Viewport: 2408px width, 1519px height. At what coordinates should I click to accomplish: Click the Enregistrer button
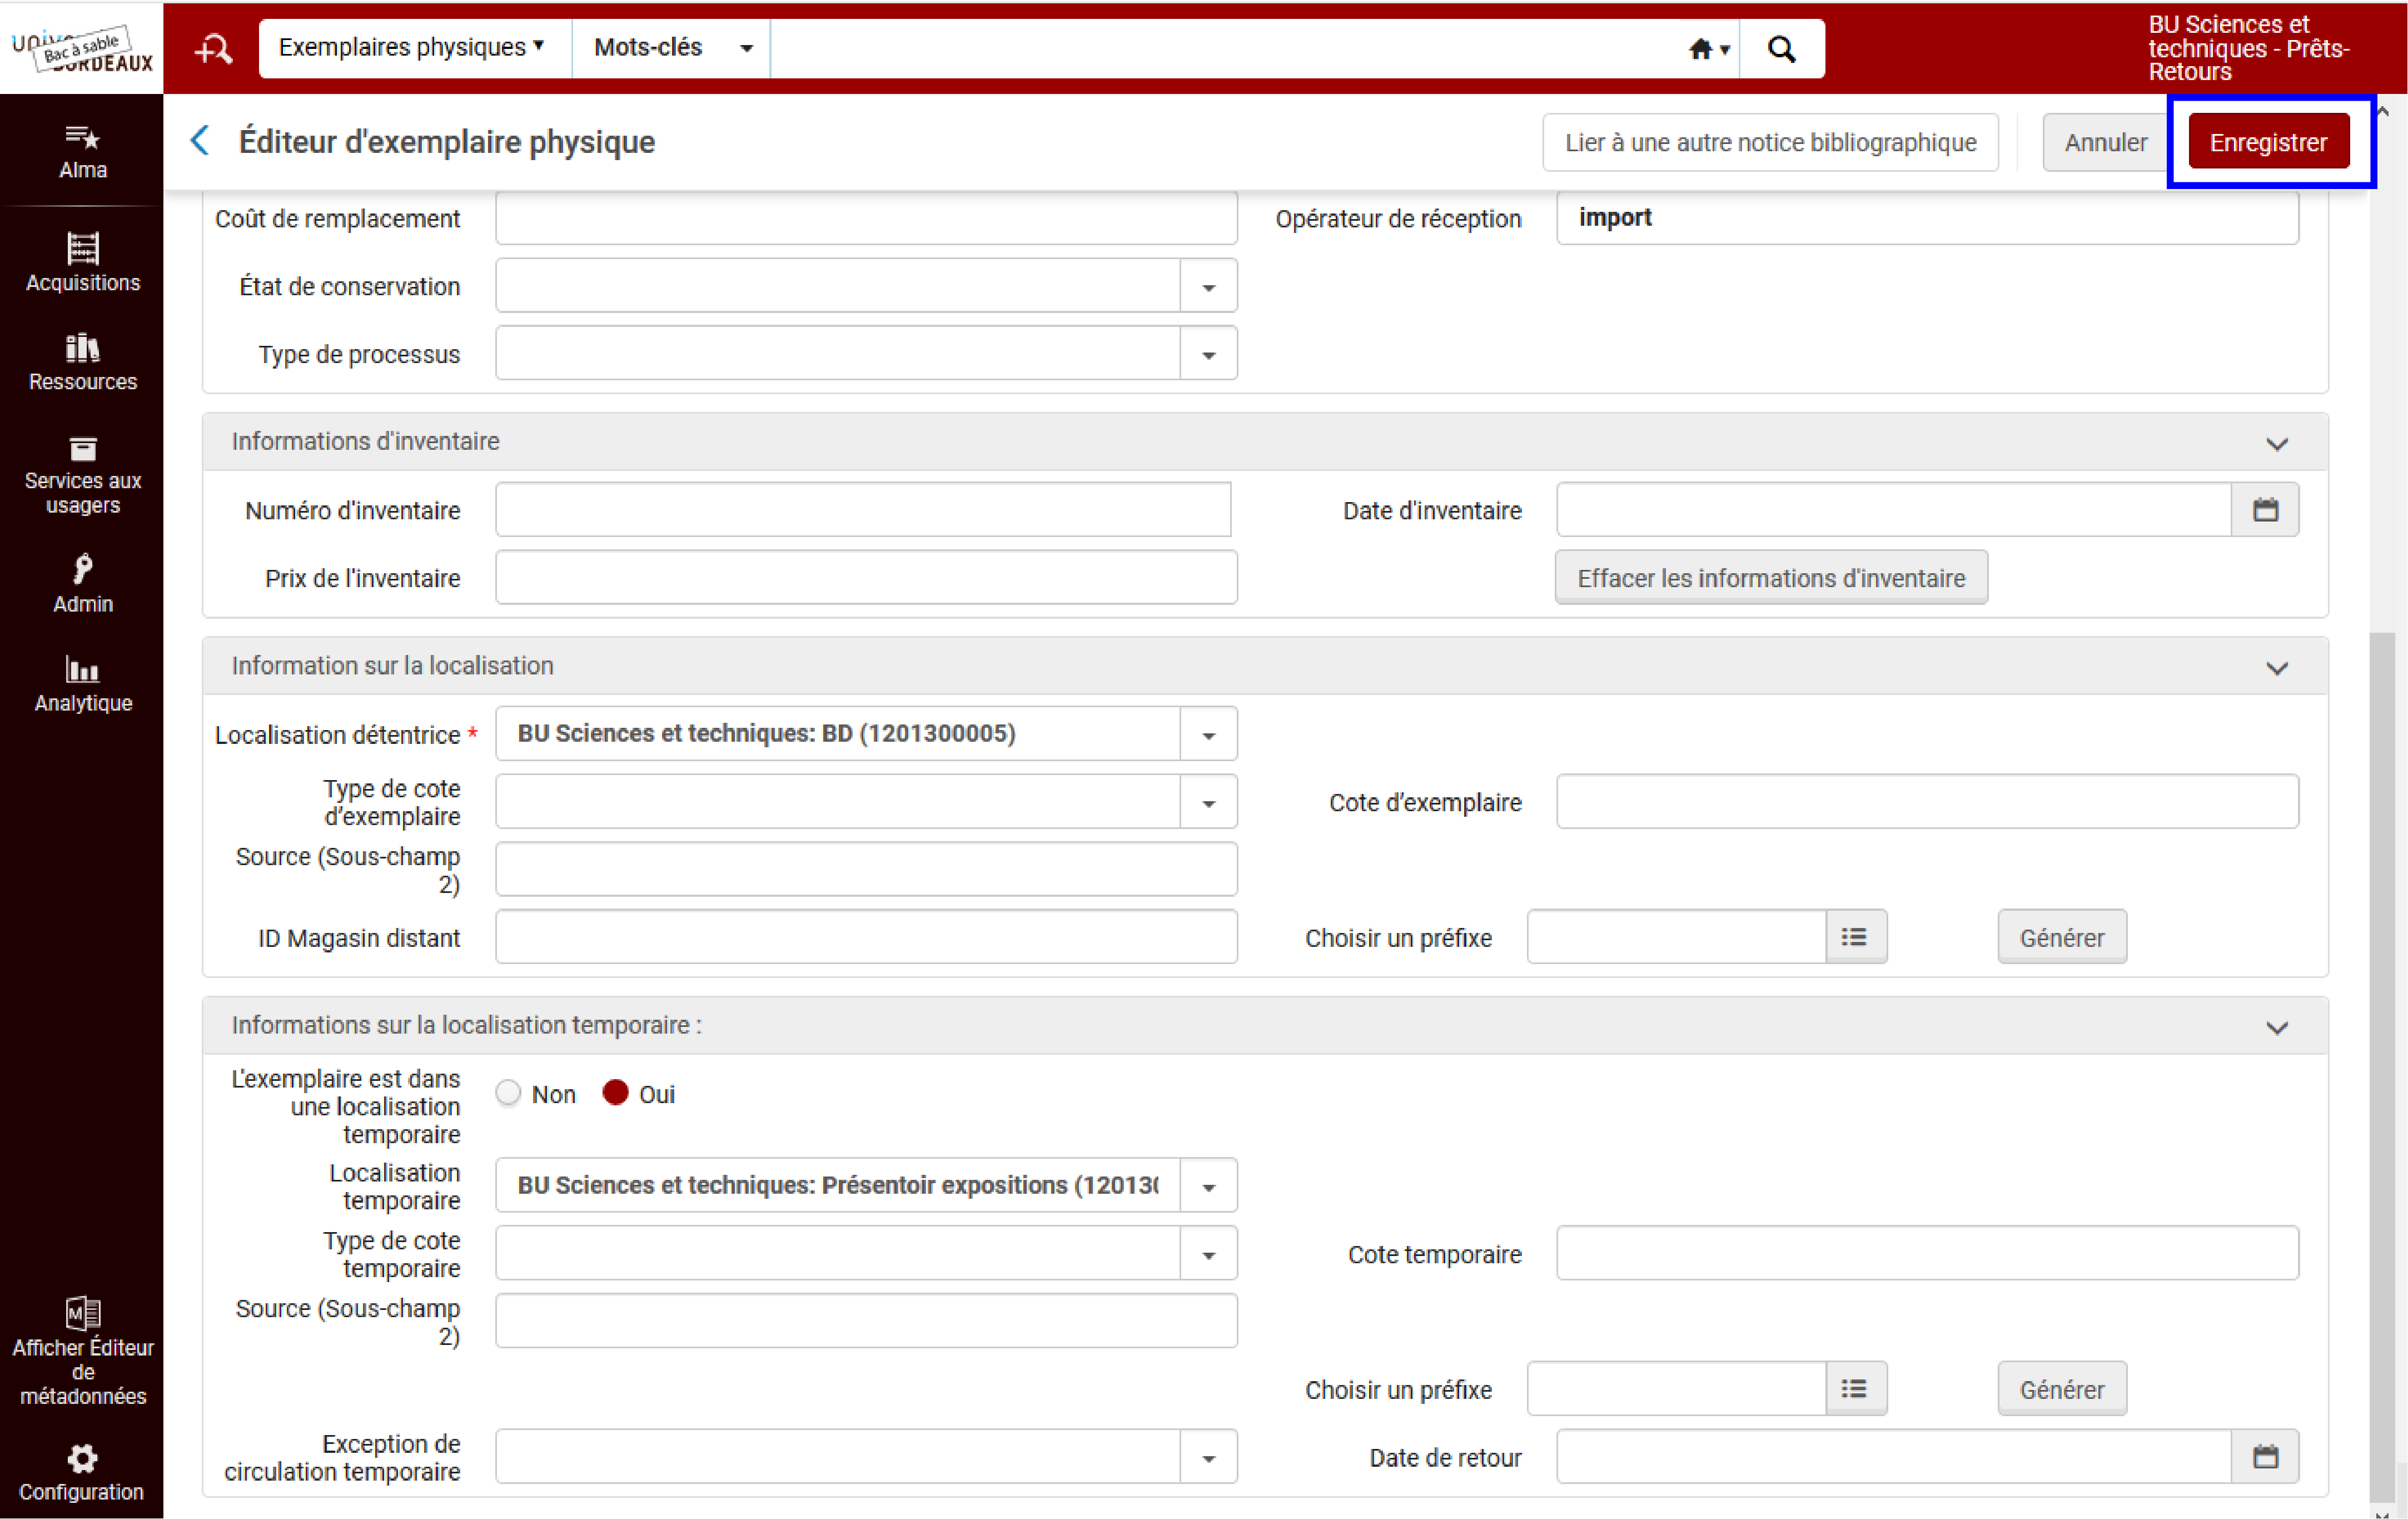pyautogui.click(x=2268, y=142)
